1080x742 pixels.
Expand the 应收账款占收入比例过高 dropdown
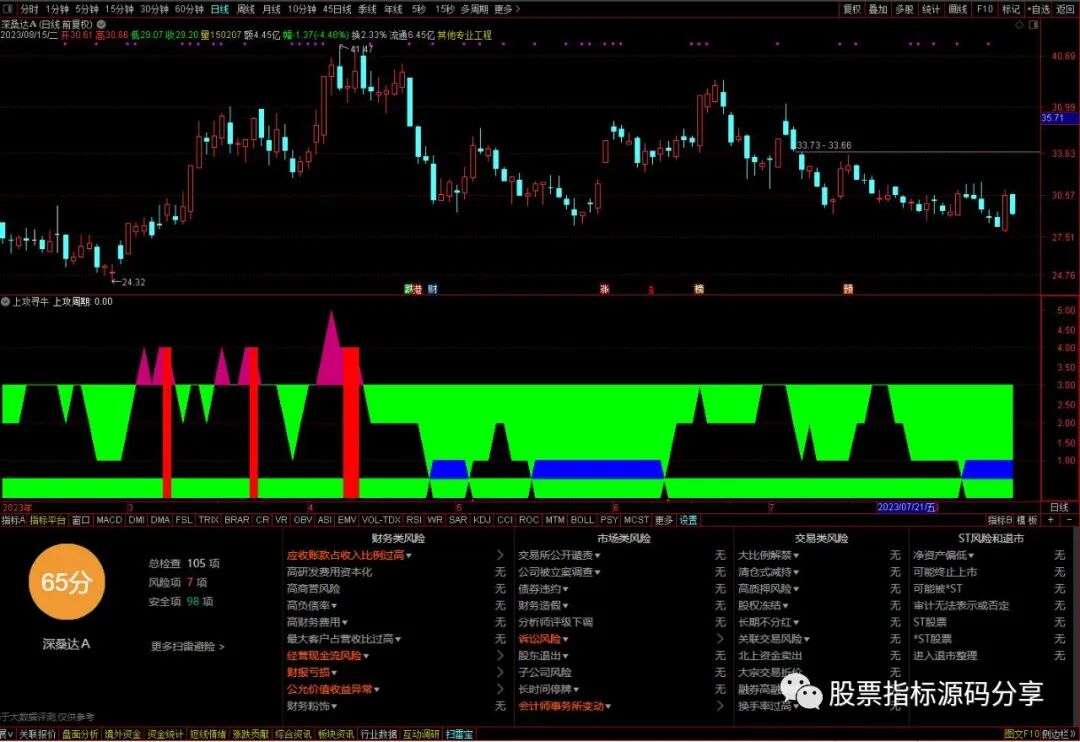(409, 555)
